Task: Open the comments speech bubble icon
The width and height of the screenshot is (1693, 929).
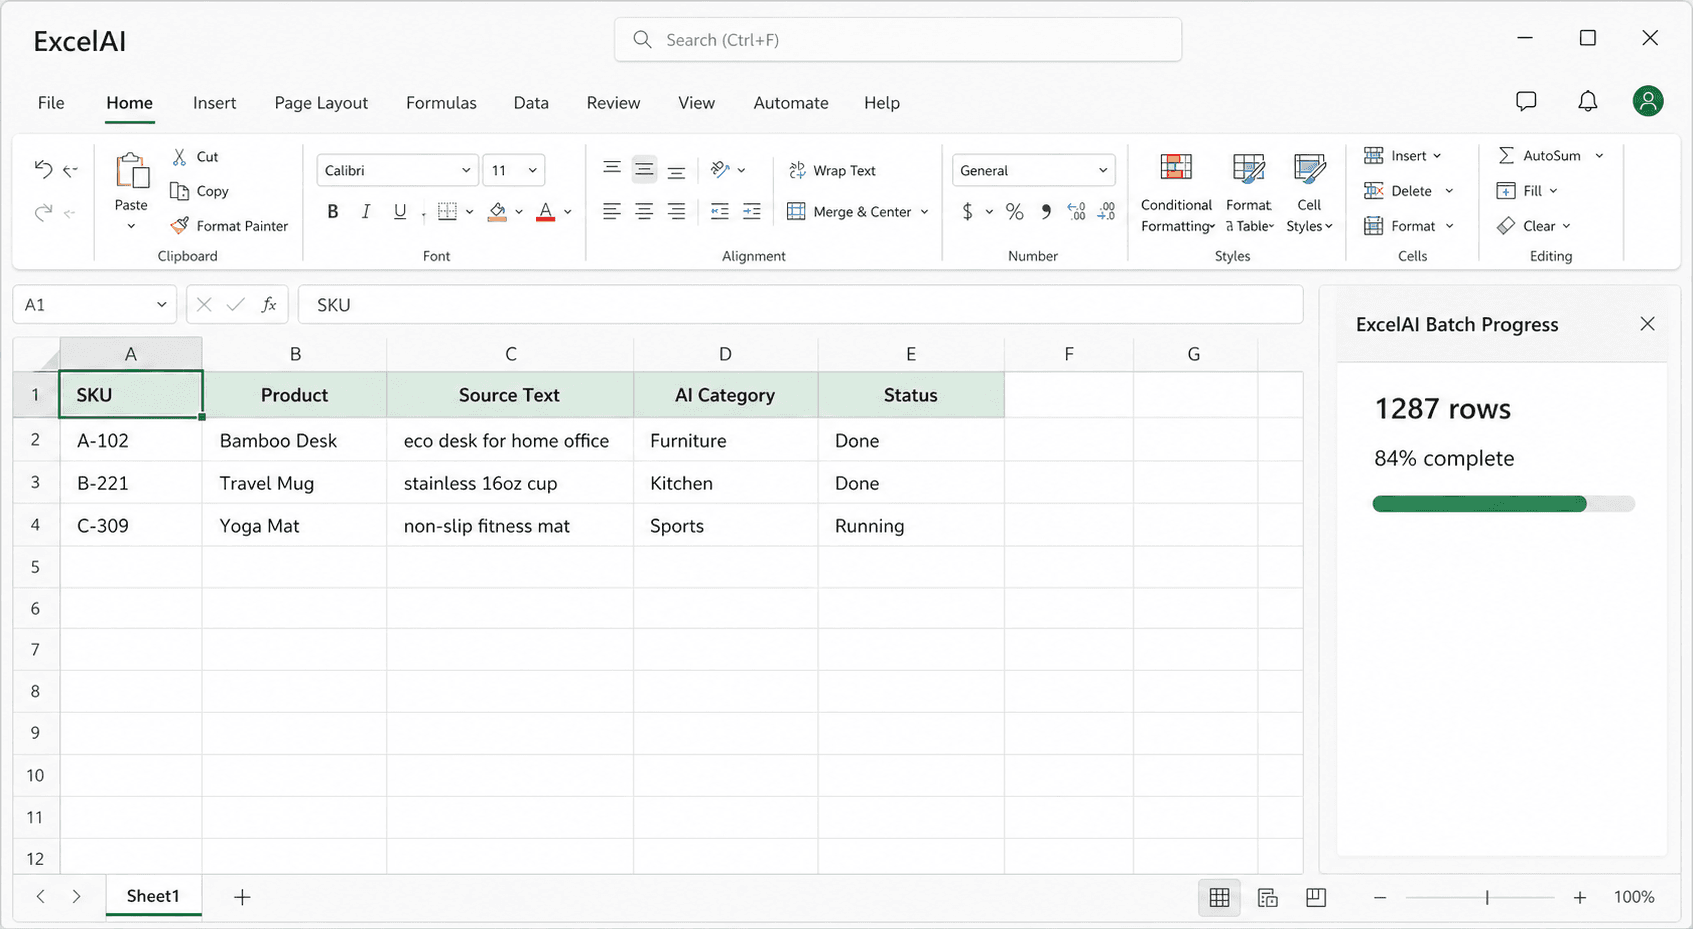Action: (x=1526, y=101)
